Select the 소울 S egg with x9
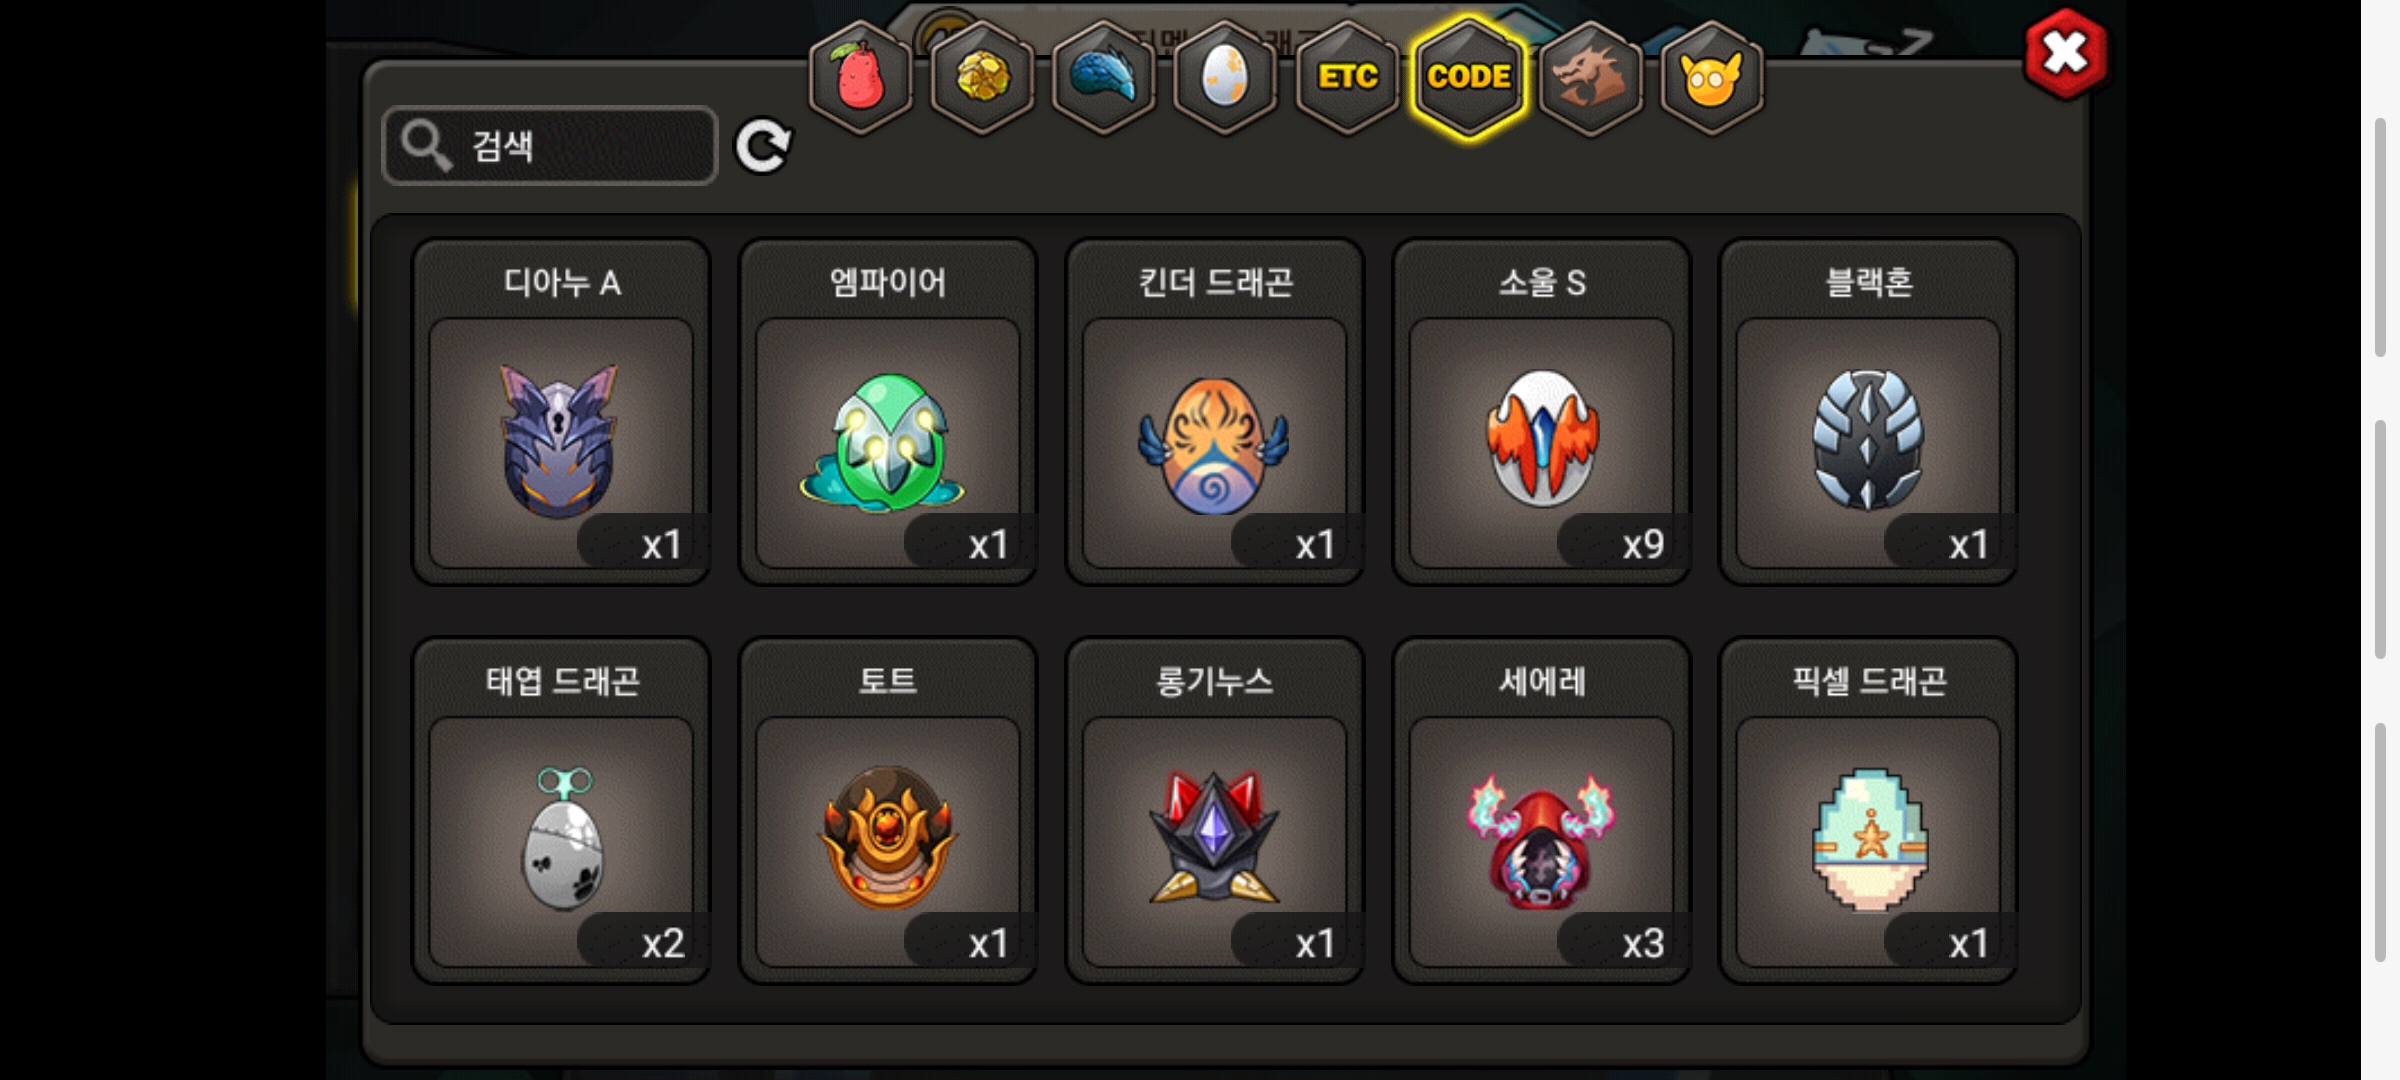 click(x=1541, y=412)
